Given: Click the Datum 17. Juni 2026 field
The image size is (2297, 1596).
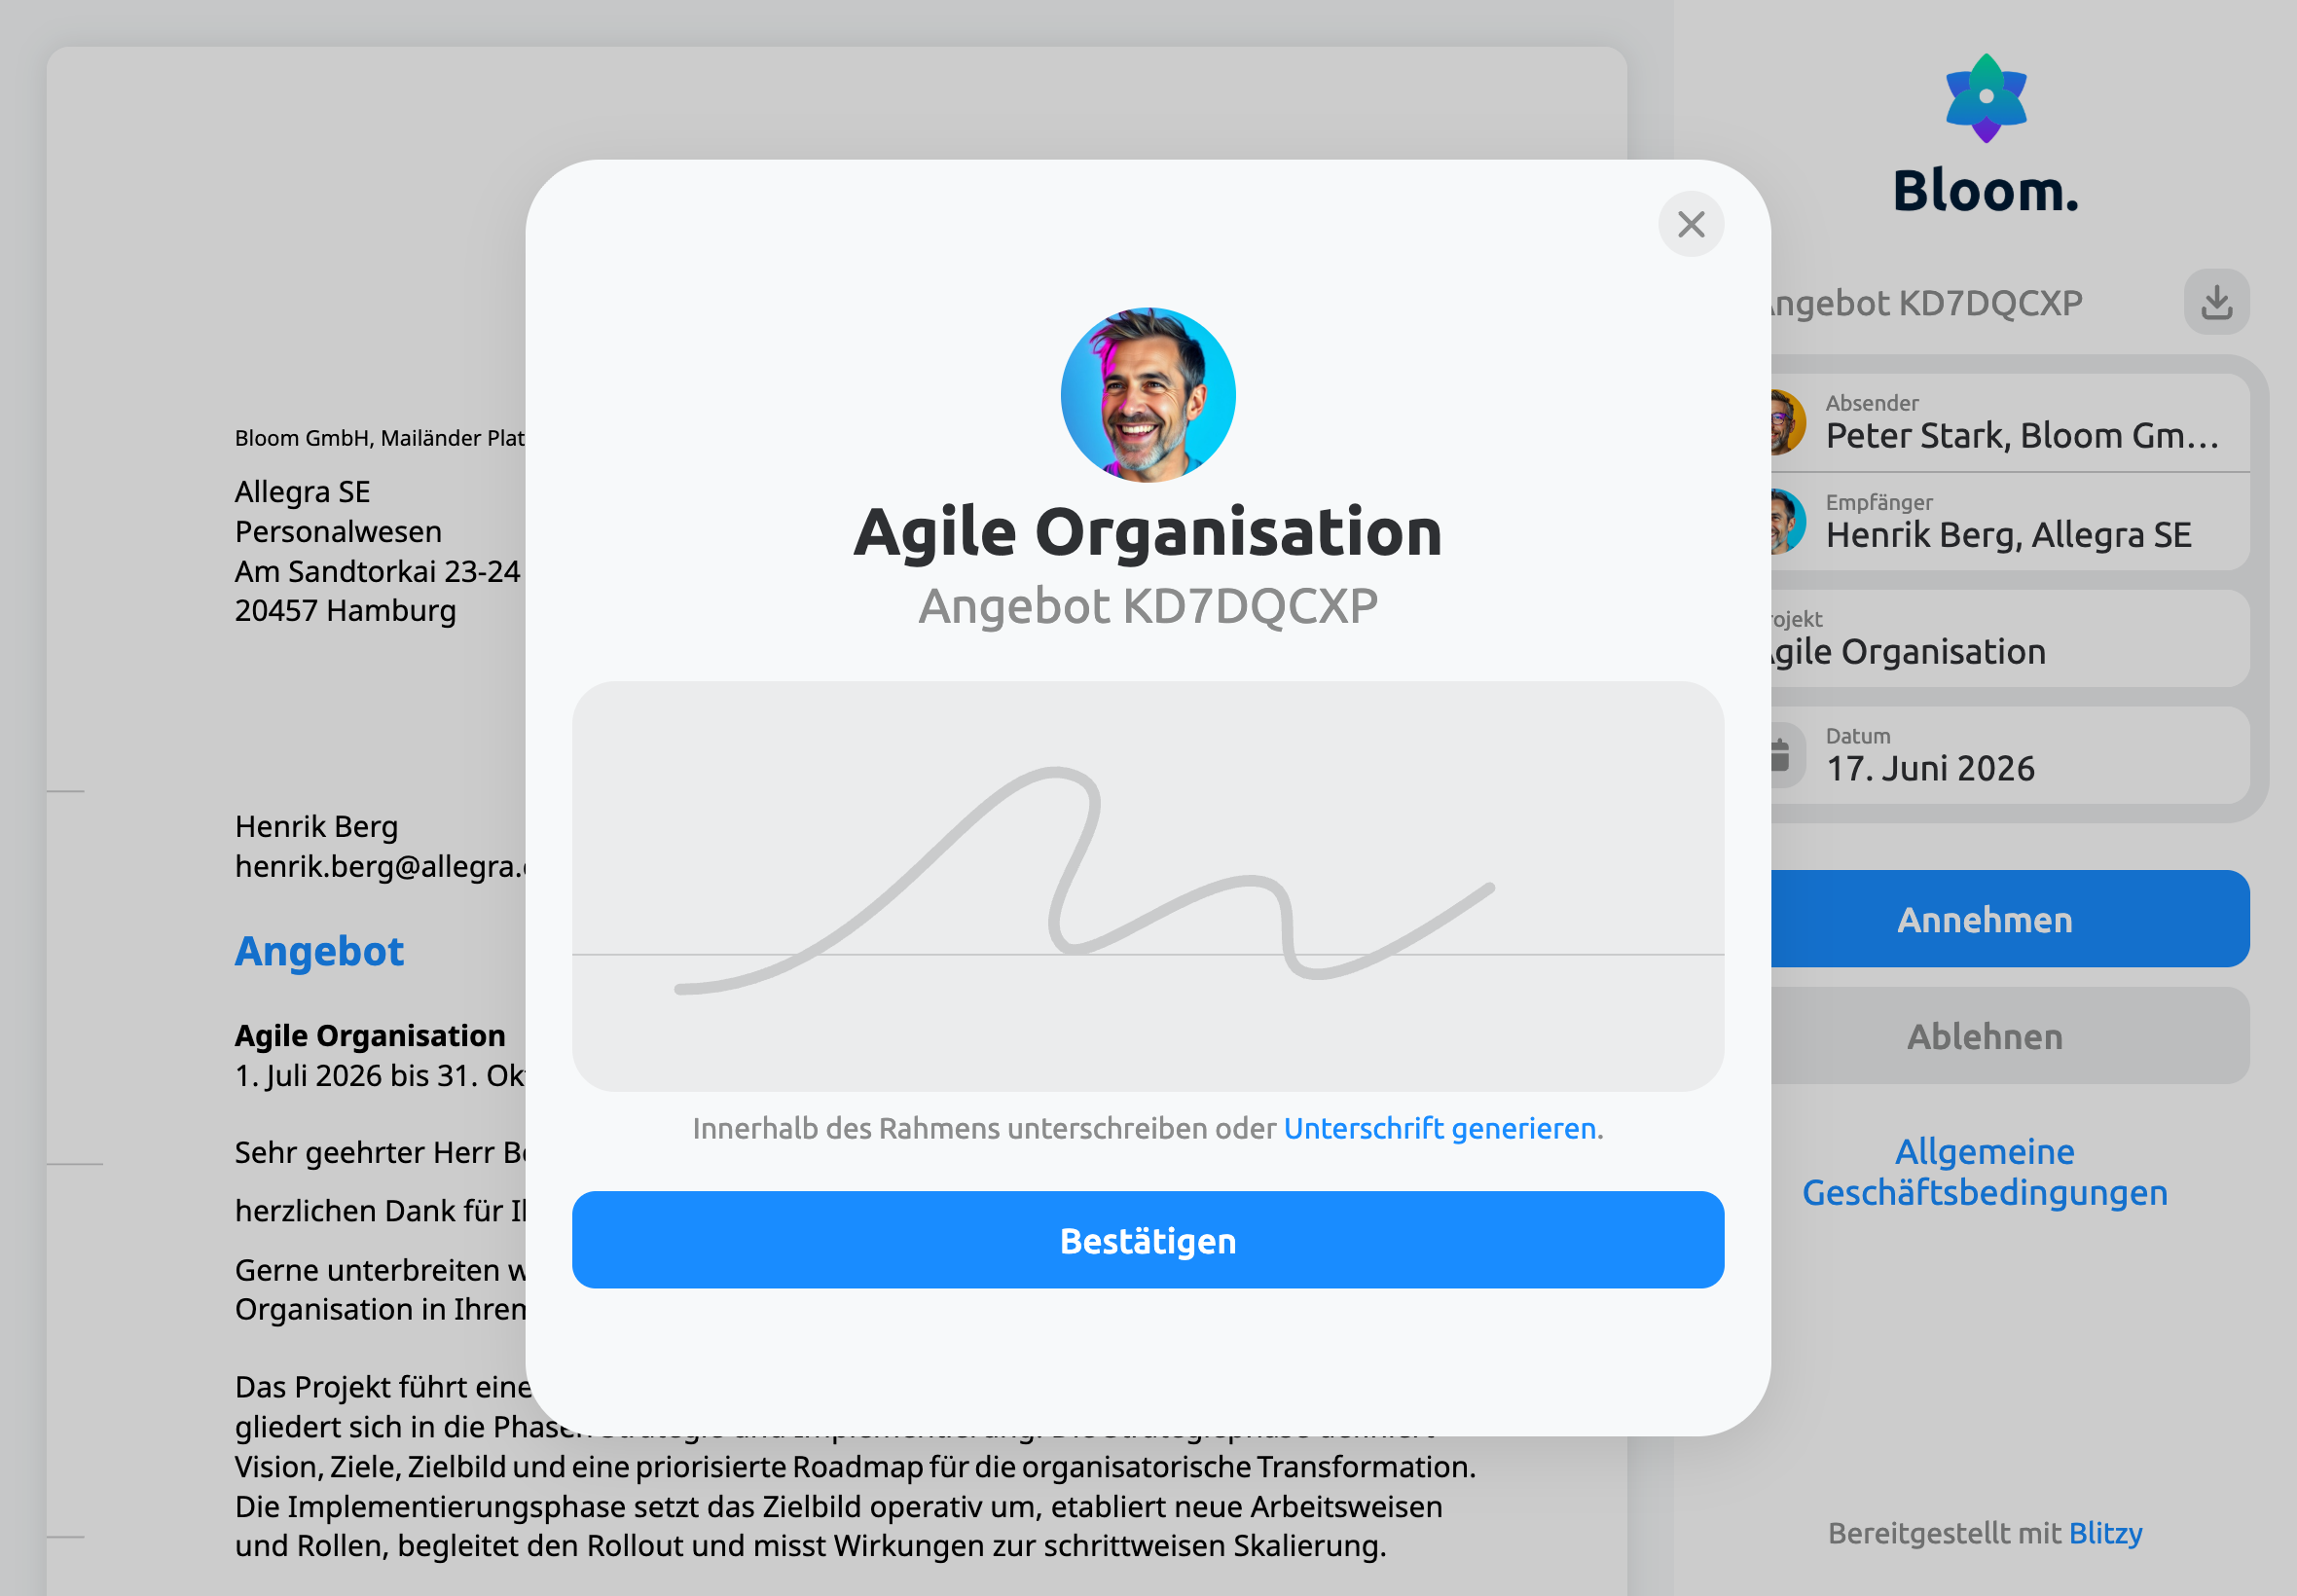Looking at the screenshot, I should click(x=2008, y=755).
